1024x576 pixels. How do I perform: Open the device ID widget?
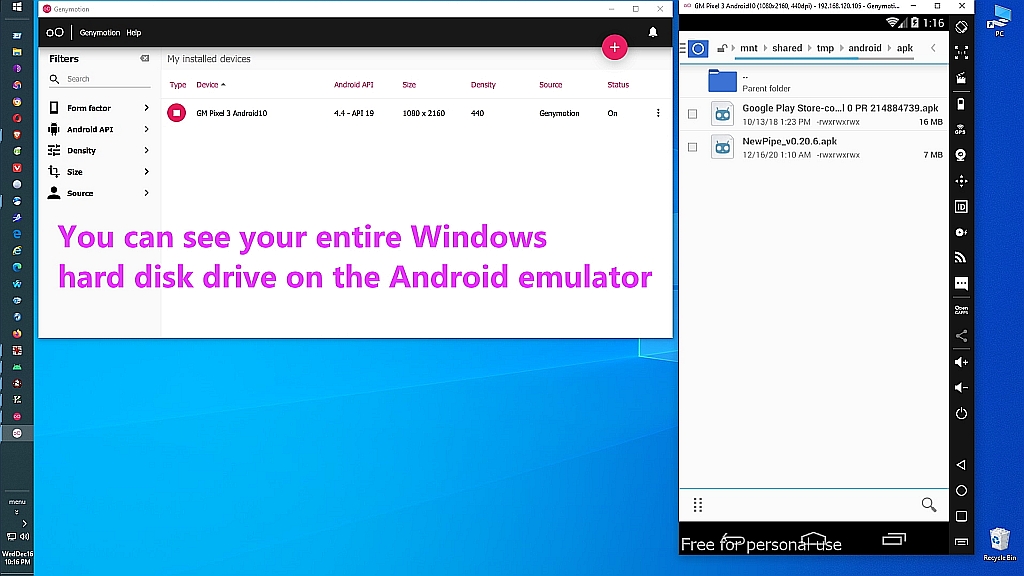click(x=961, y=206)
